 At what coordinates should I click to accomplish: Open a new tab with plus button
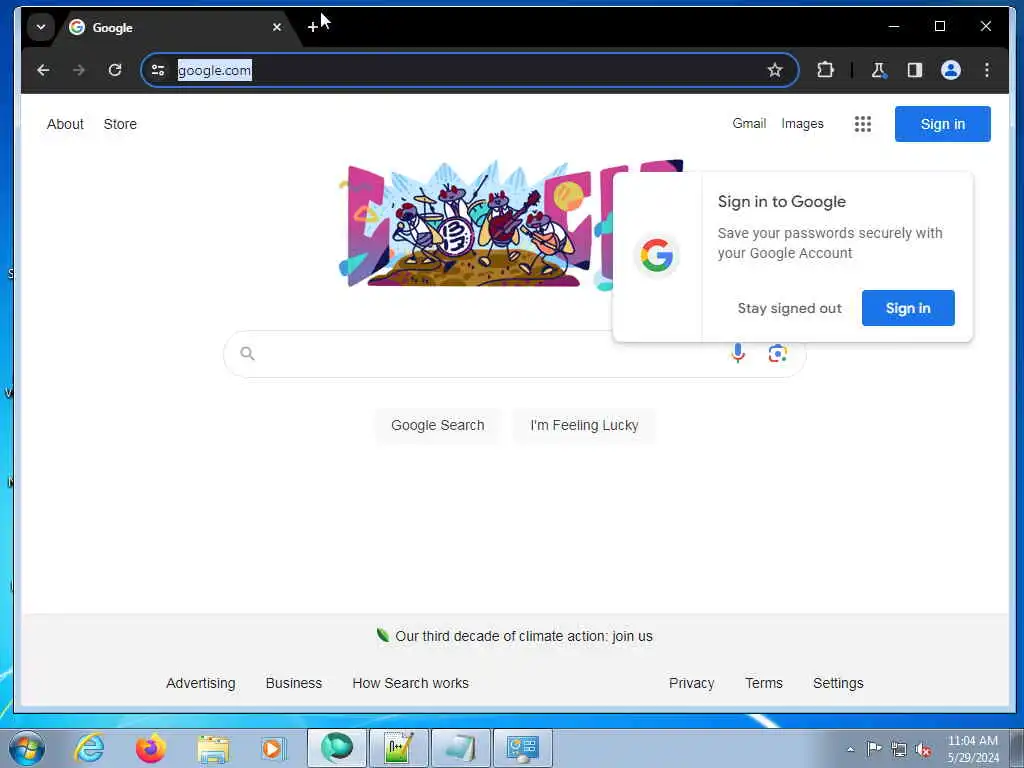[x=312, y=27]
